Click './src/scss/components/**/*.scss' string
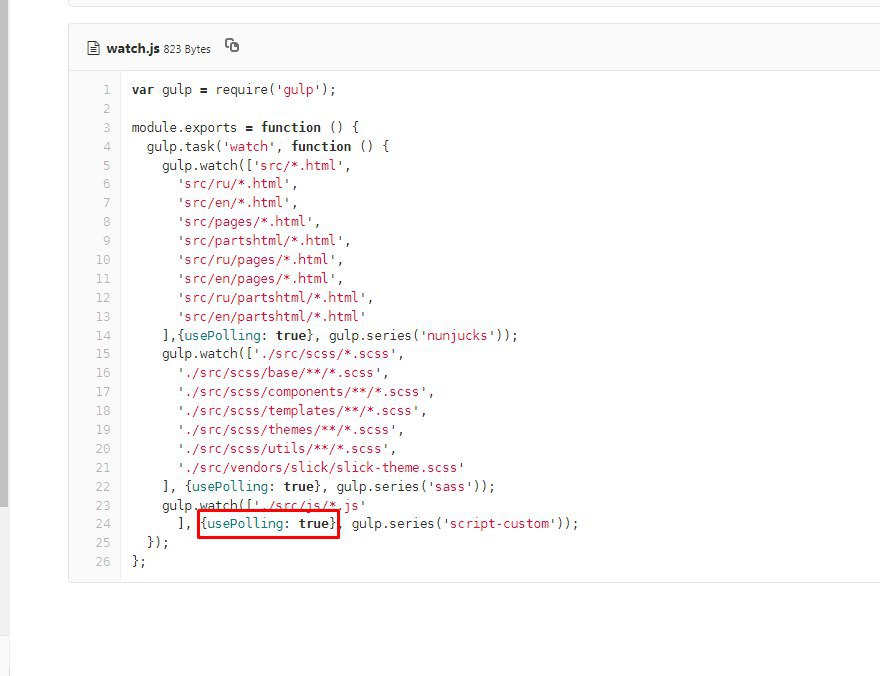Viewport: 880px width, 676px height. click(301, 392)
